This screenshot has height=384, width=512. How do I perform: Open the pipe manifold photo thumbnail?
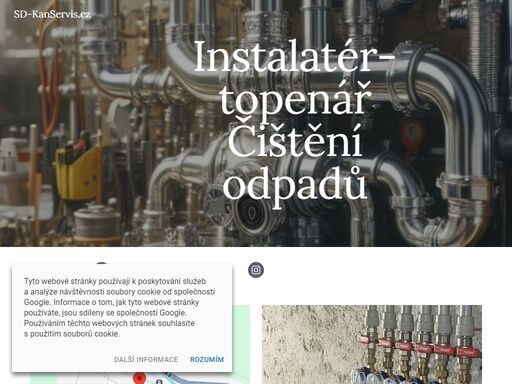pos(372,344)
